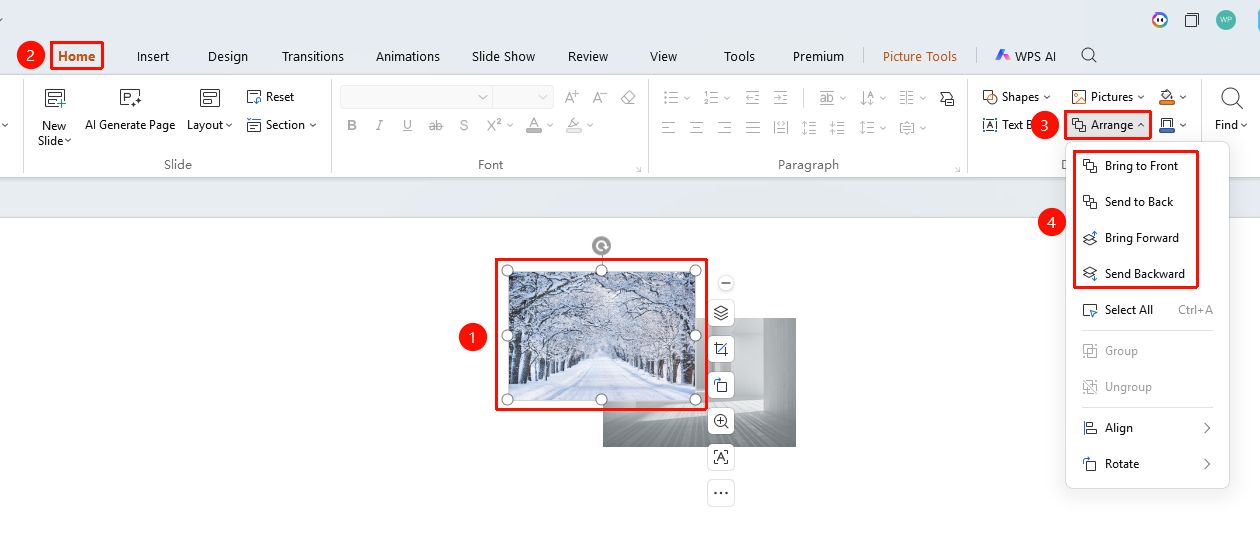The width and height of the screenshot is (1260, 537).
Task: Click the decrease indent icon
Action: click(x=751, y=97)
